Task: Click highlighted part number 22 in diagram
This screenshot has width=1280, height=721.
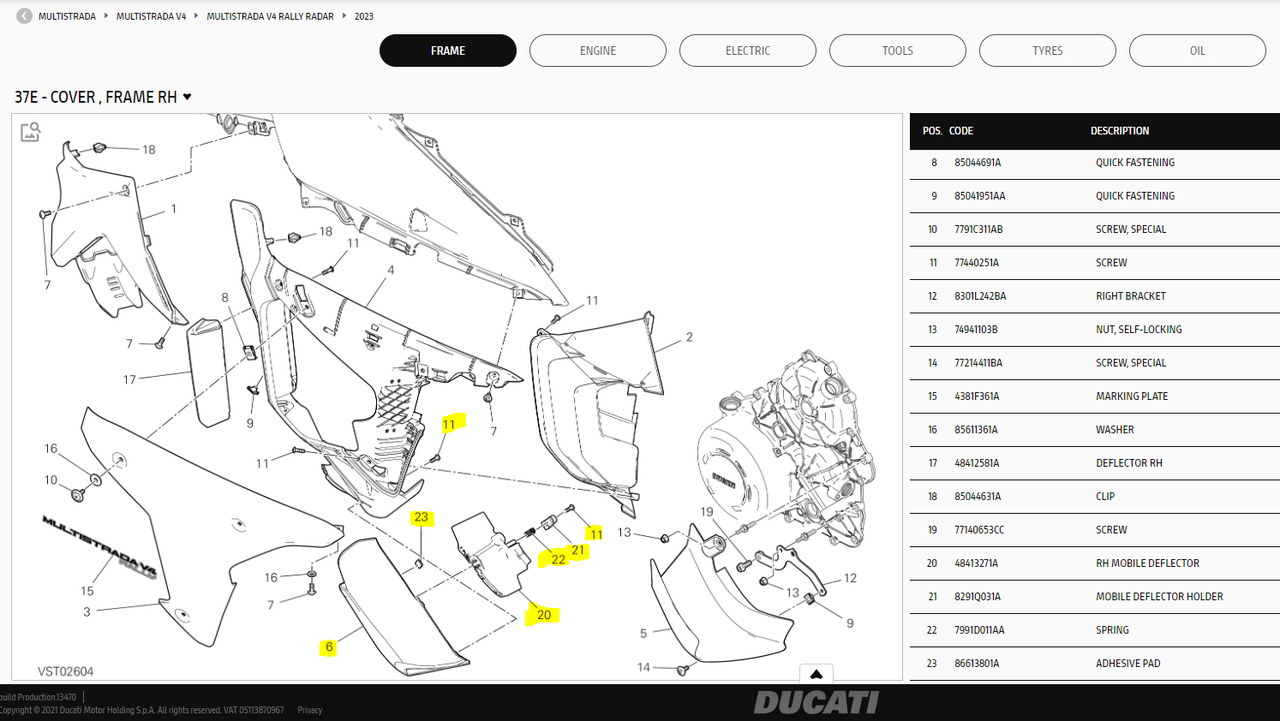Action: pyautogui.click(x=558, y=559)
